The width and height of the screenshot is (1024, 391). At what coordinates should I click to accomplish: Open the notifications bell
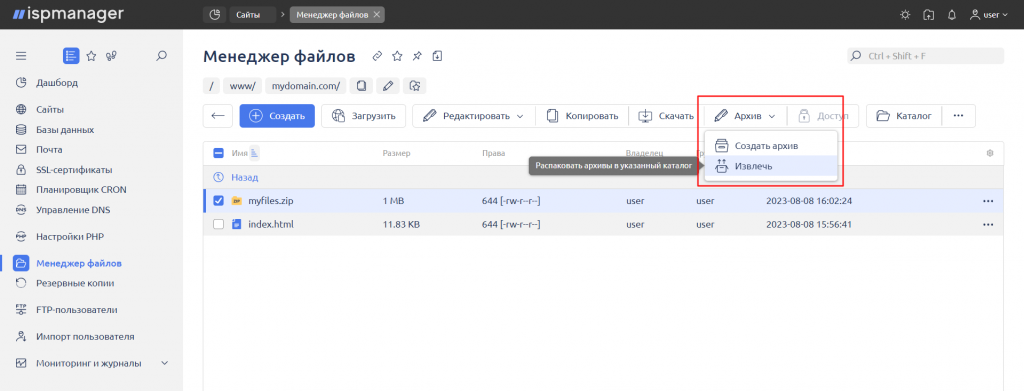[x=952, y=14]
